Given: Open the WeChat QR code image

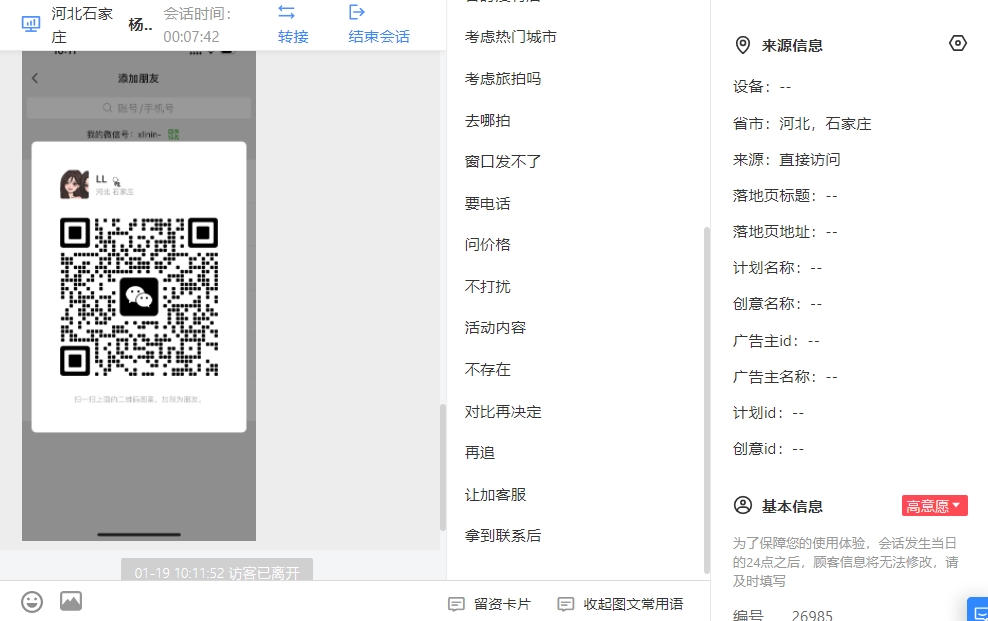Looking at the screenshot, I should [139, 297].
